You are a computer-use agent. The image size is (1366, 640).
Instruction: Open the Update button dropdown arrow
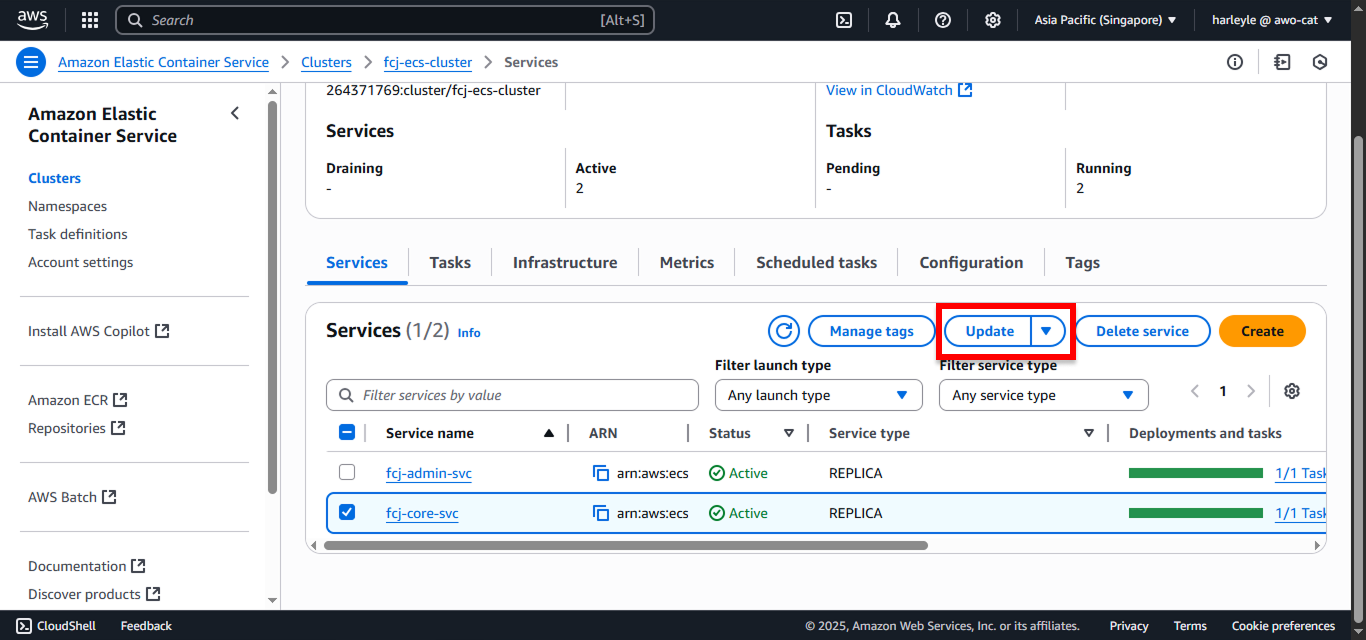pos(1047,331)
